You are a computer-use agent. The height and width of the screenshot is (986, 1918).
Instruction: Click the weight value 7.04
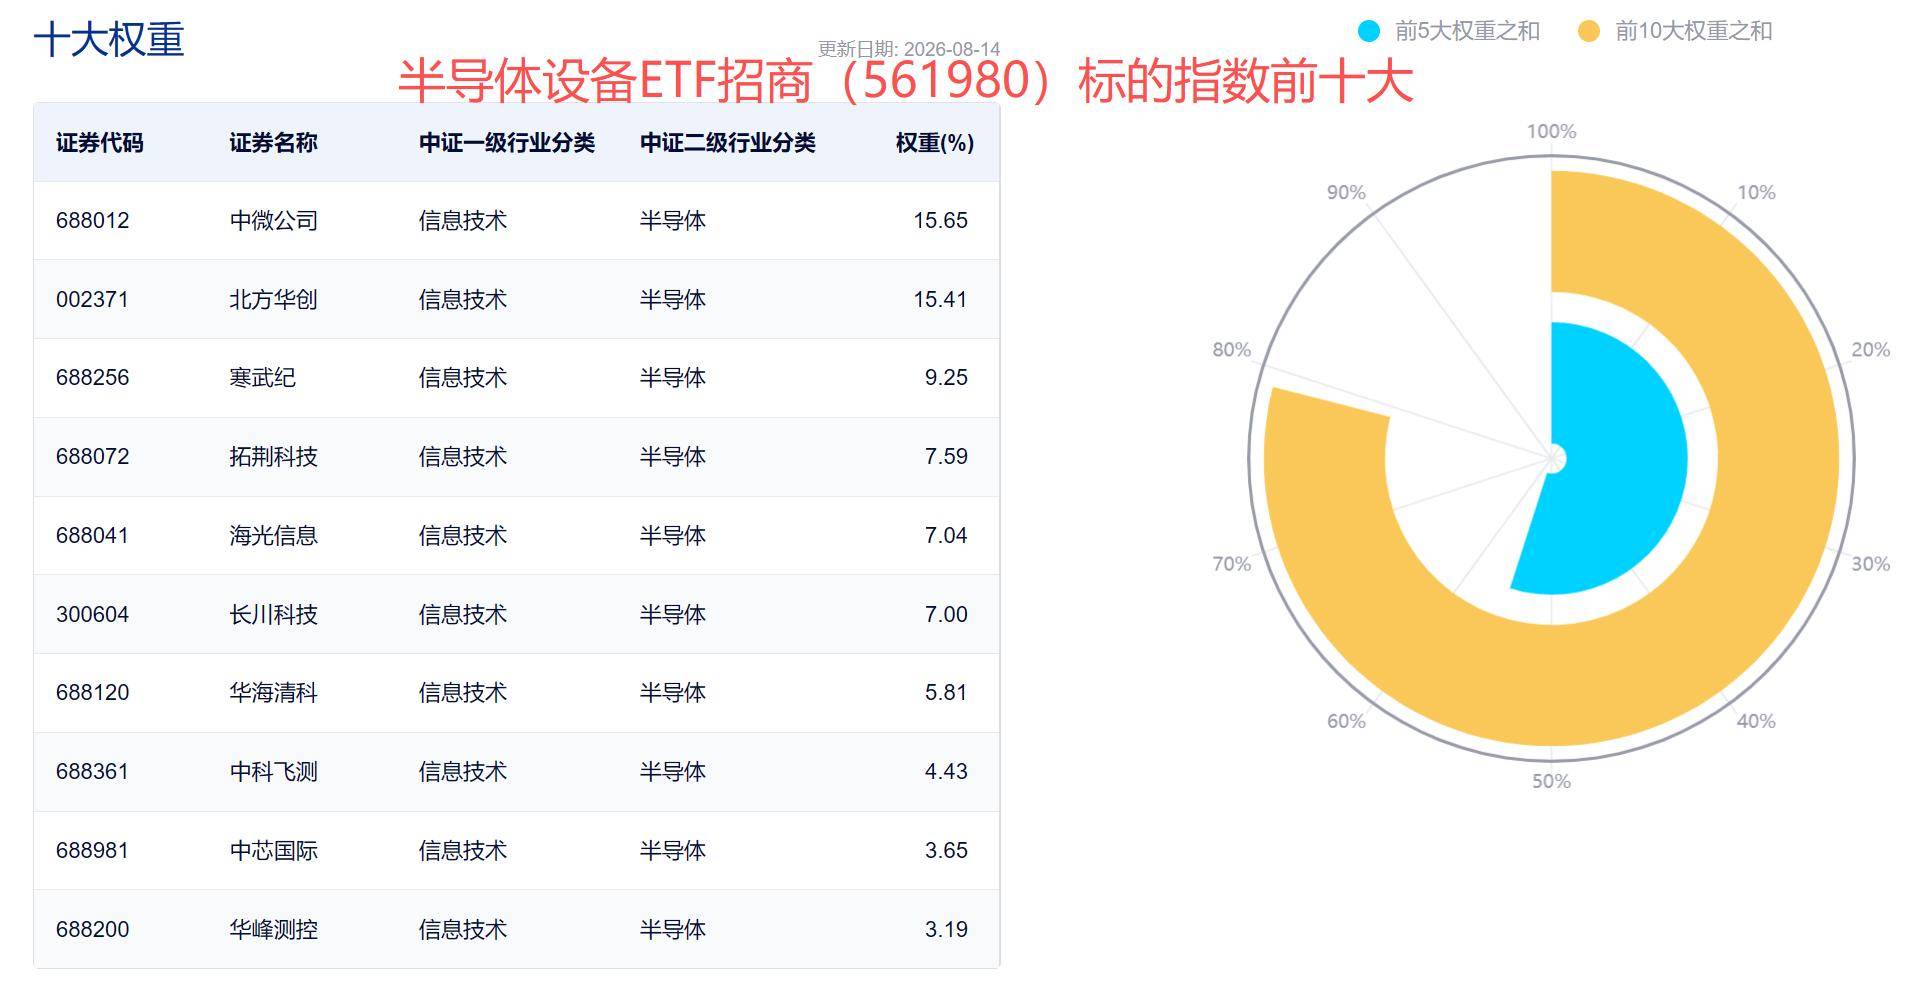pos(946,536)
